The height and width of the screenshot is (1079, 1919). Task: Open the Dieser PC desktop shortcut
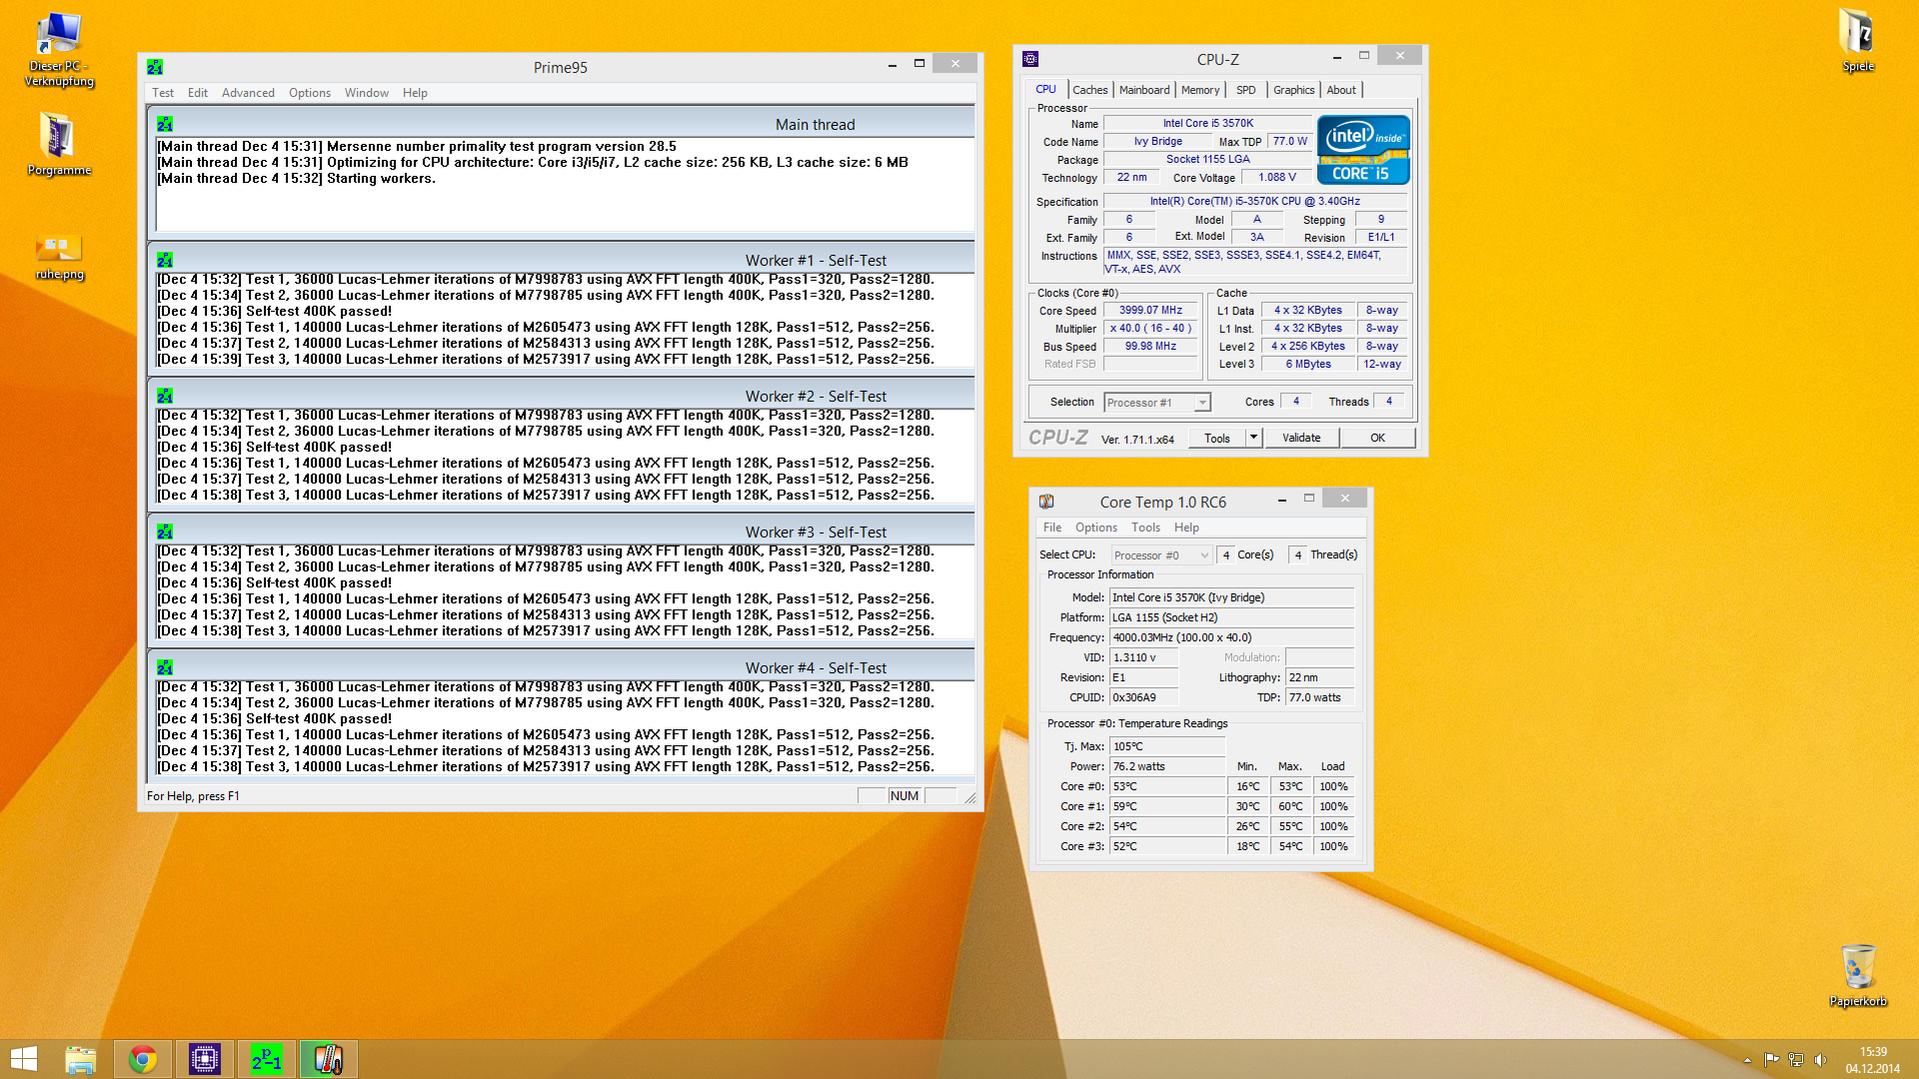pyautogui.click(x=59, y=48)
